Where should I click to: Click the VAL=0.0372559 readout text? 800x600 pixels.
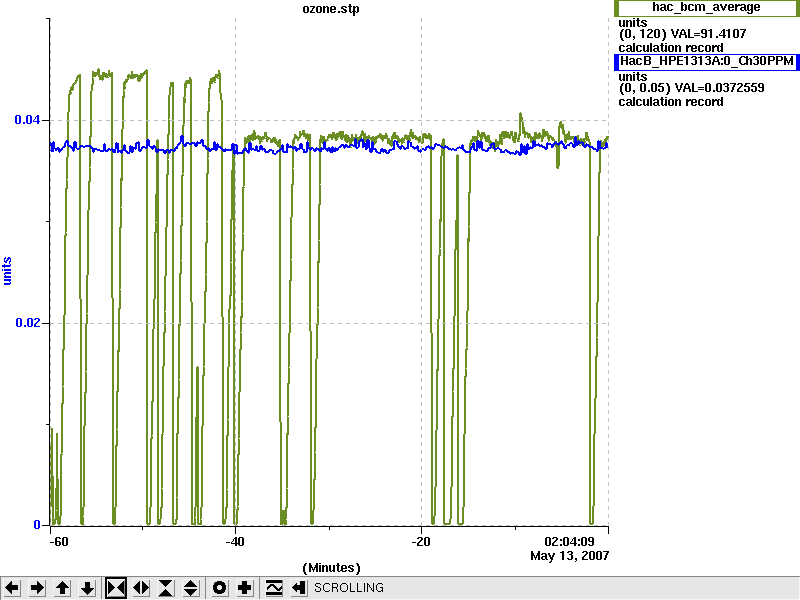pos(719,88)
